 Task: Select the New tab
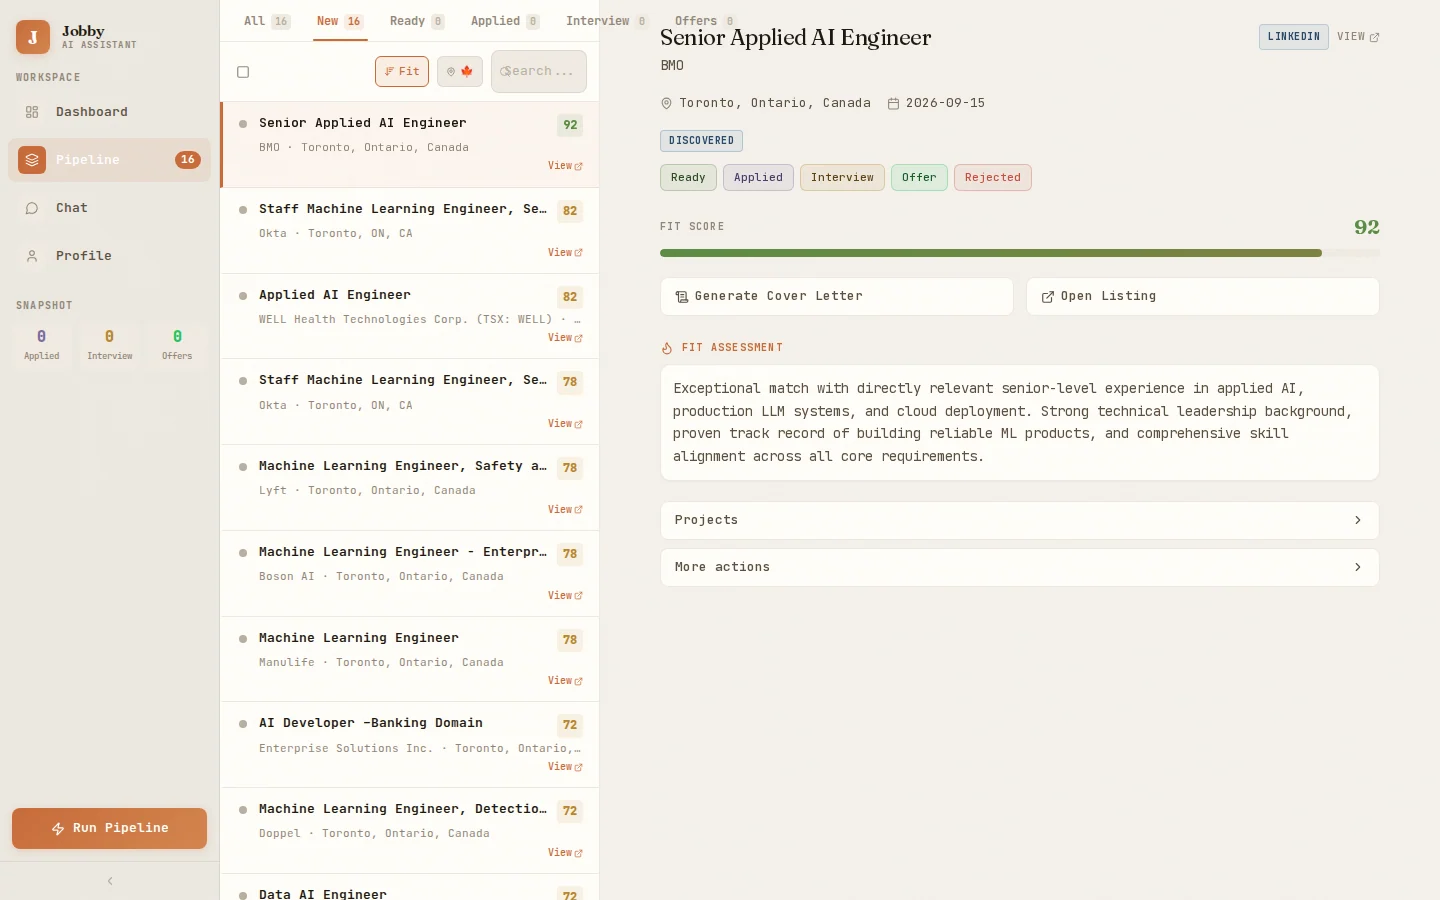click(x=340, y=21)
